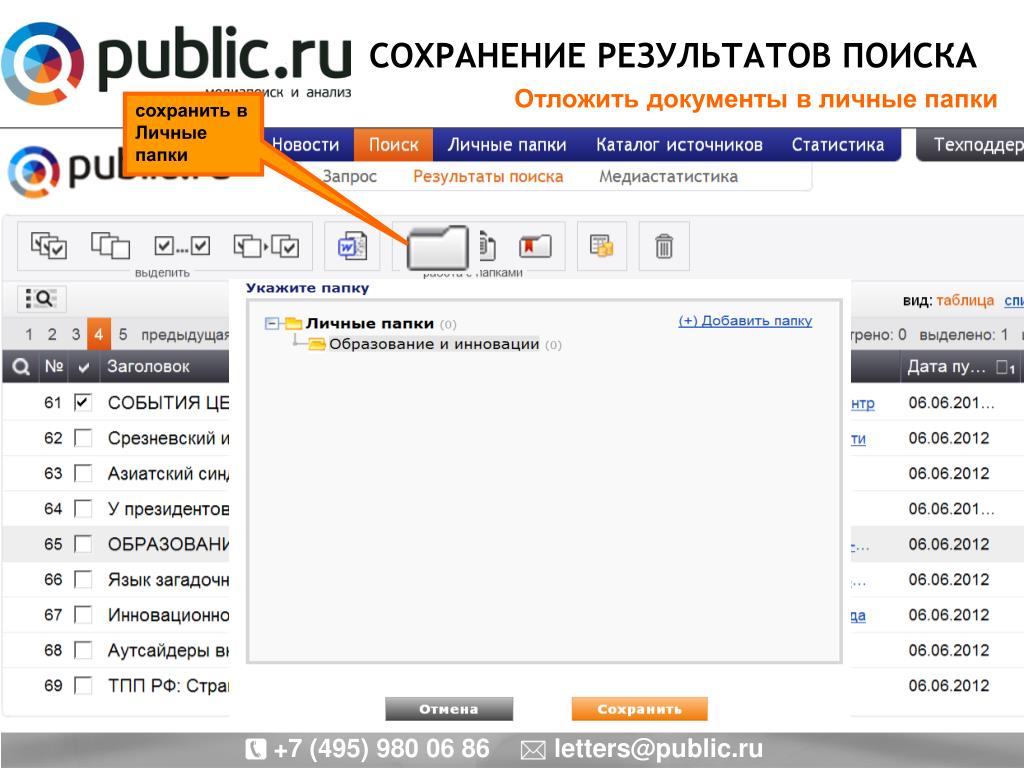Open the 'Инновационно…' document title
Screen dimensions: 1024x768
click(168, 615)
